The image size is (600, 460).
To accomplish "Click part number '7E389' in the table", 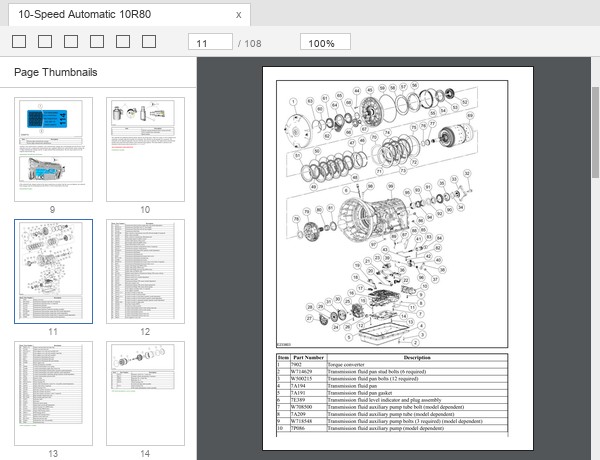I will [298, 400].
